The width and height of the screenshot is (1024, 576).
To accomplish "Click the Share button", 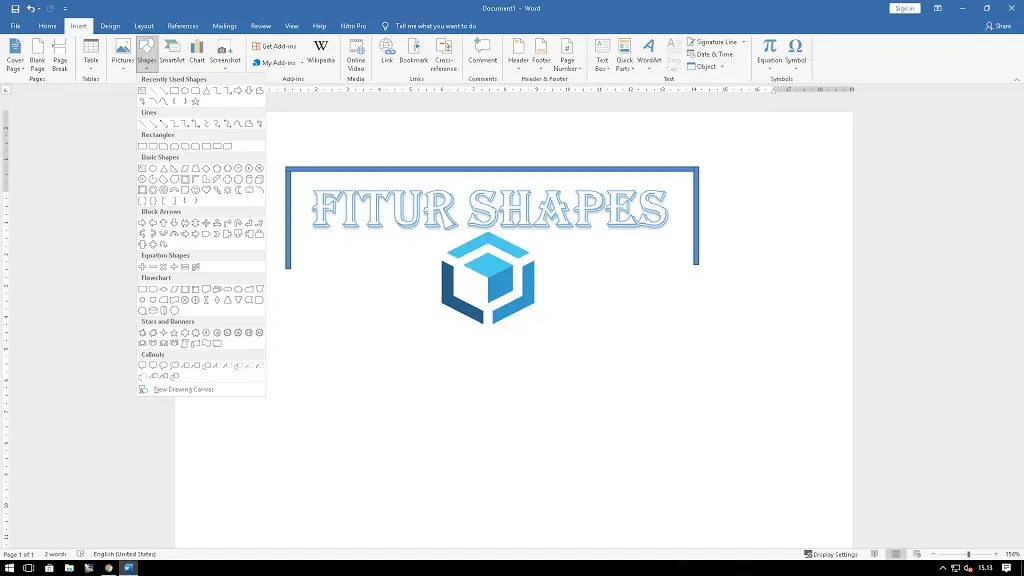I will 998,26.
